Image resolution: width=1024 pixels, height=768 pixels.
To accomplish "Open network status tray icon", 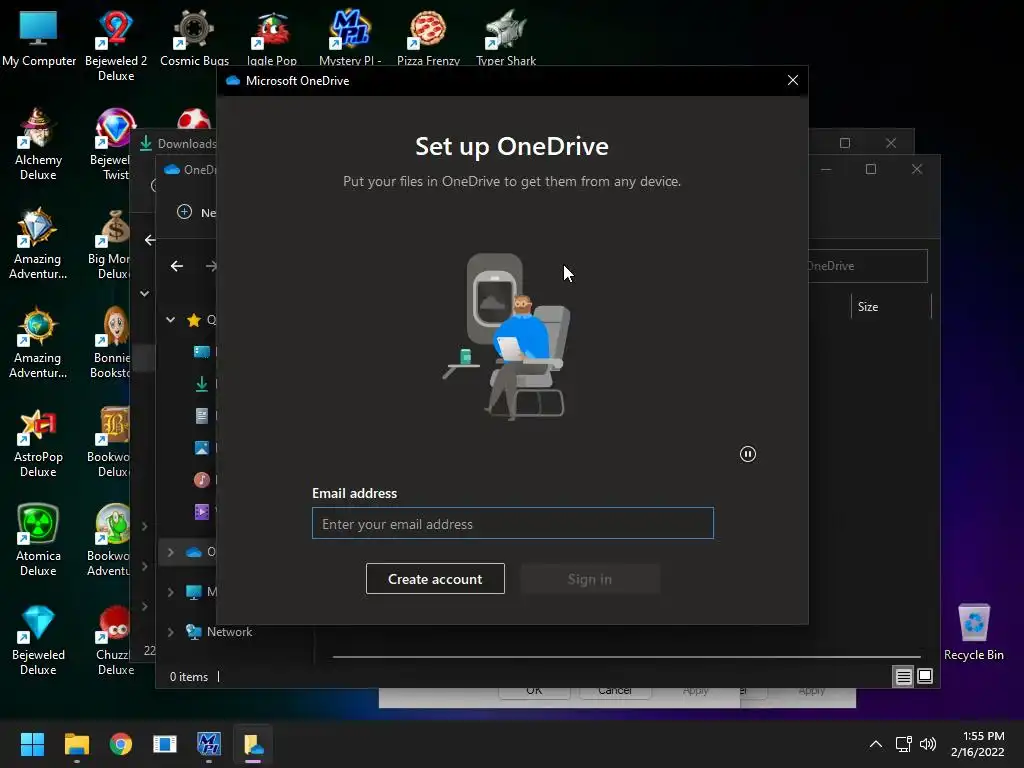I will pyautogui.click(x=904, y=744).
